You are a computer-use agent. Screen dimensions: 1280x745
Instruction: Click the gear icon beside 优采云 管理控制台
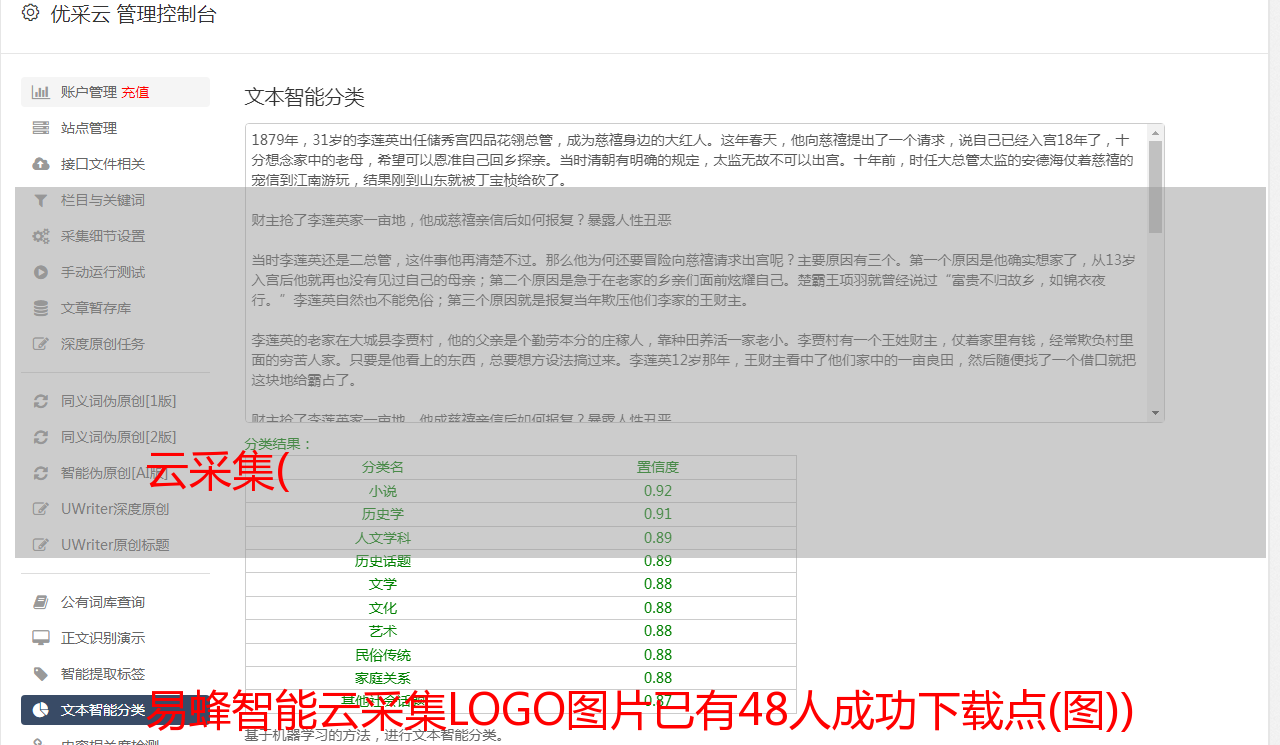(x=30, y=13)
